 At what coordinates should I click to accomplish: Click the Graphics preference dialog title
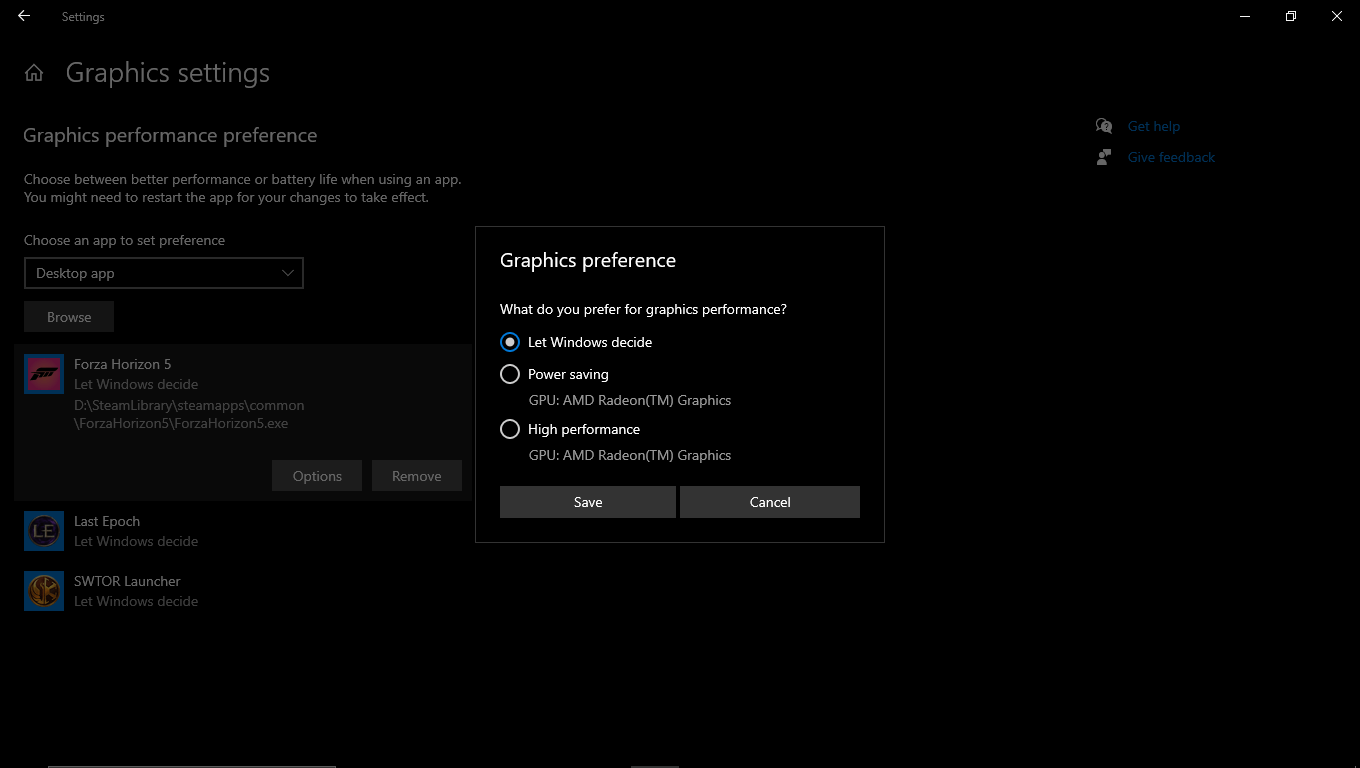588,260
